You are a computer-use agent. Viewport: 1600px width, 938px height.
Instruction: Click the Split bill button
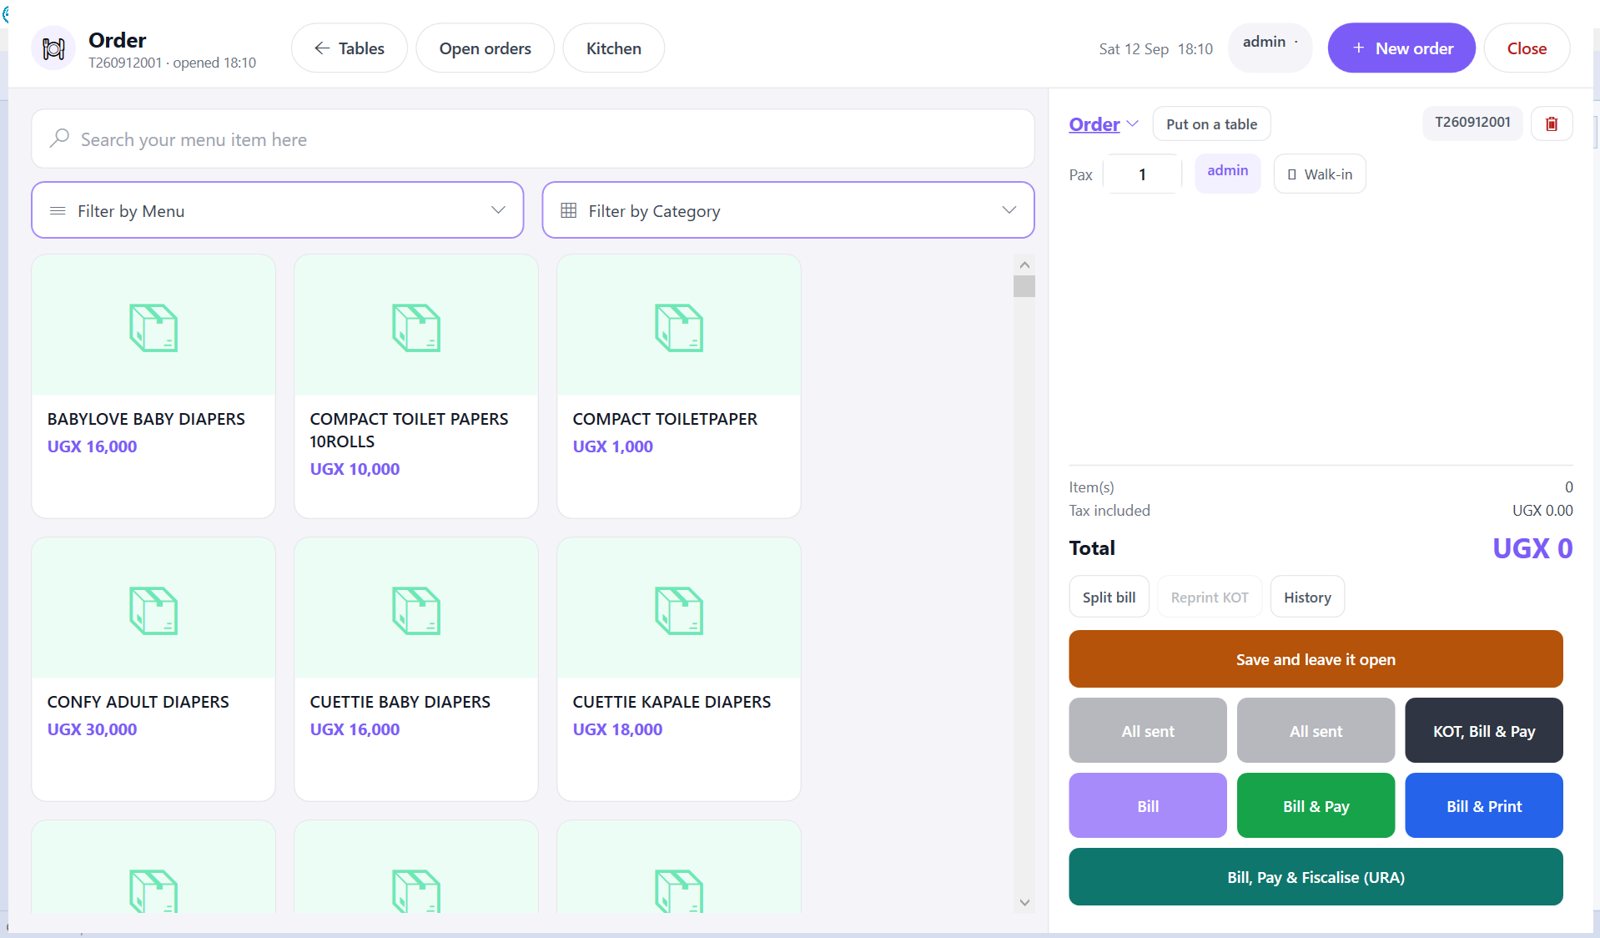point(1109,597)
